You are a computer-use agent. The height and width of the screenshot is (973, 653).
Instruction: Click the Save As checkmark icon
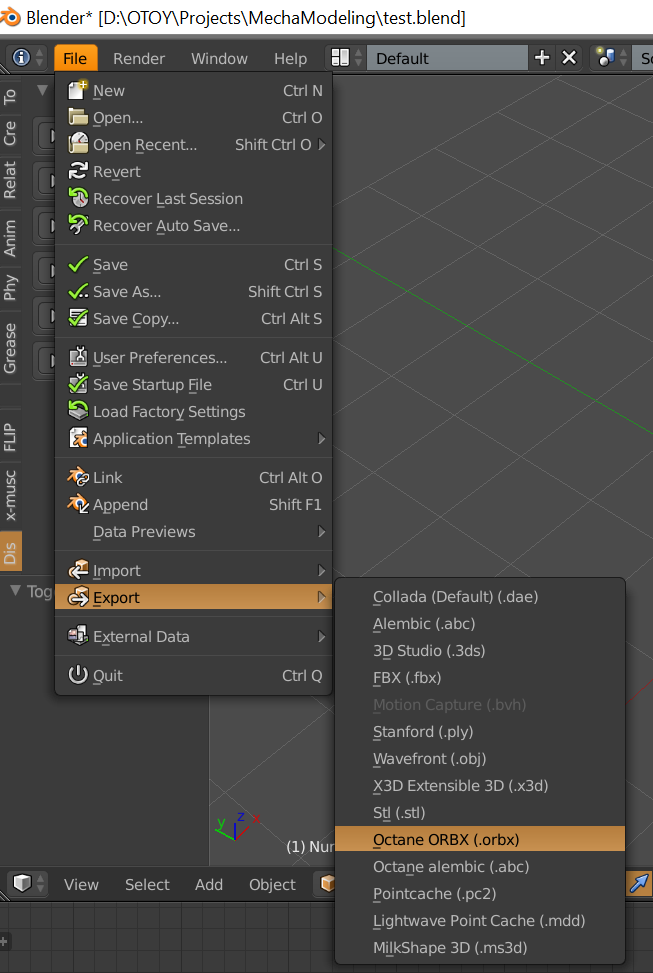point(78,292)
